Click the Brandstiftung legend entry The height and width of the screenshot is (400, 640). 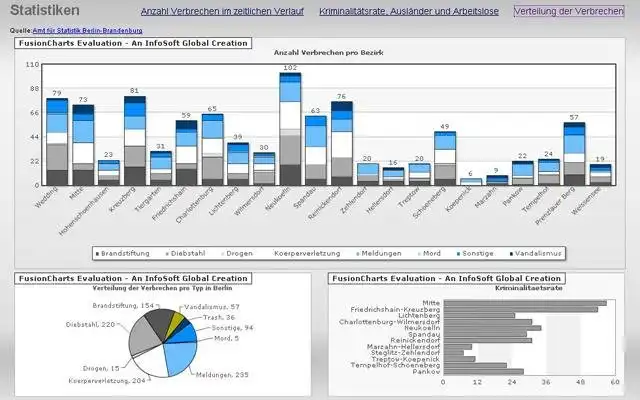[x=122, y=253]
